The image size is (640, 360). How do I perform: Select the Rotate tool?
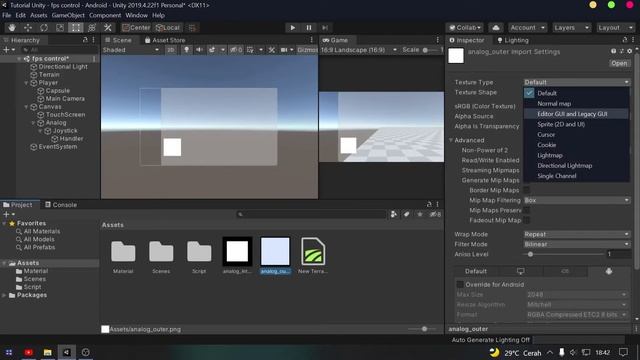click(44, 28)
